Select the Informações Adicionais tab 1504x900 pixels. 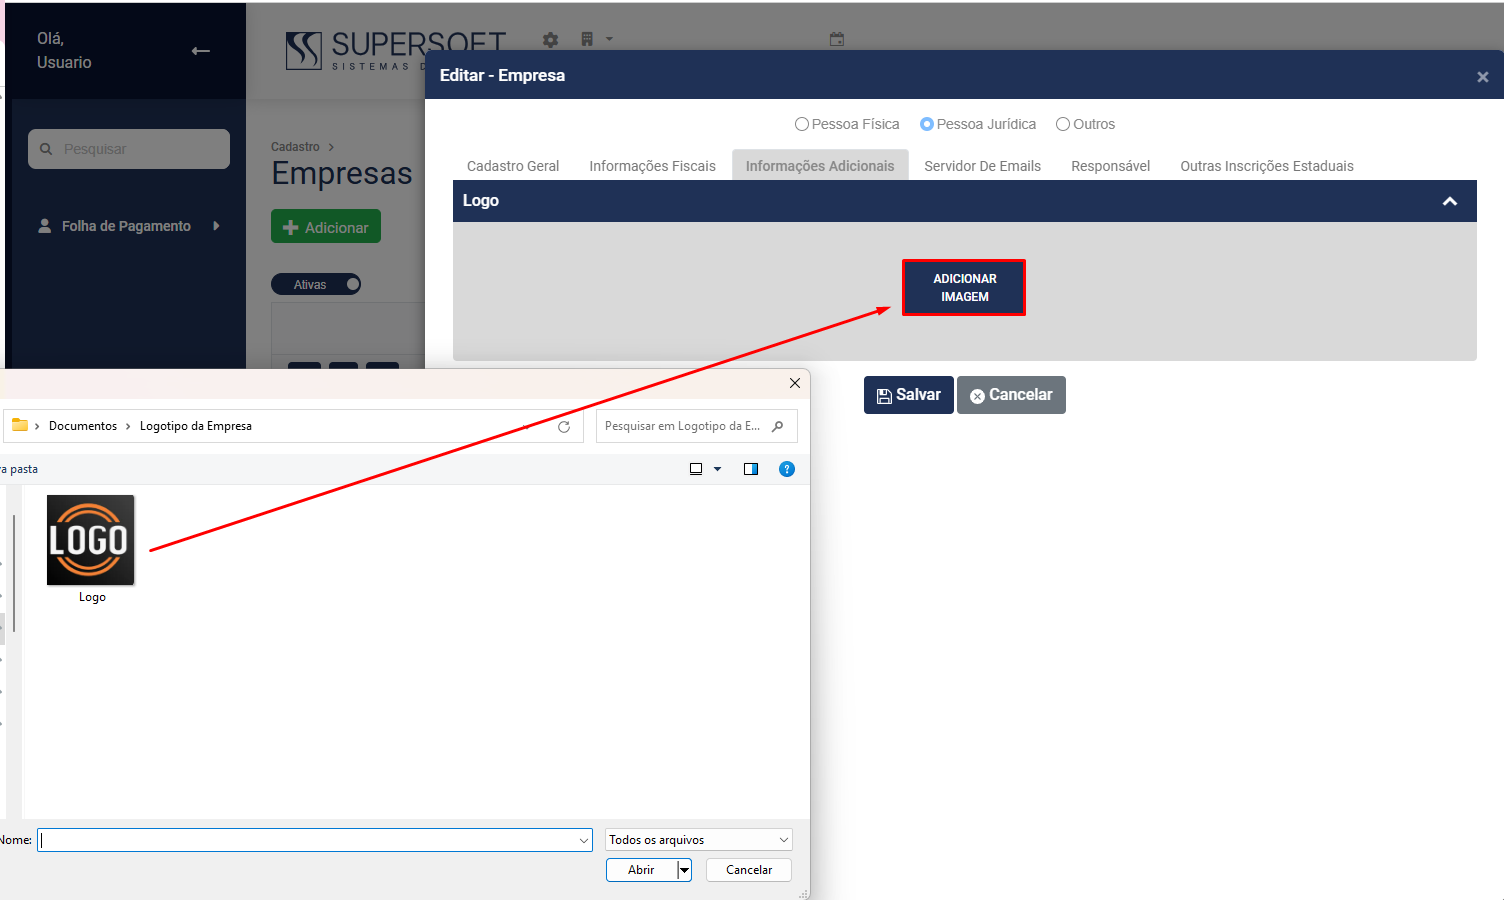pyautogui.click(x=820, y=166)
